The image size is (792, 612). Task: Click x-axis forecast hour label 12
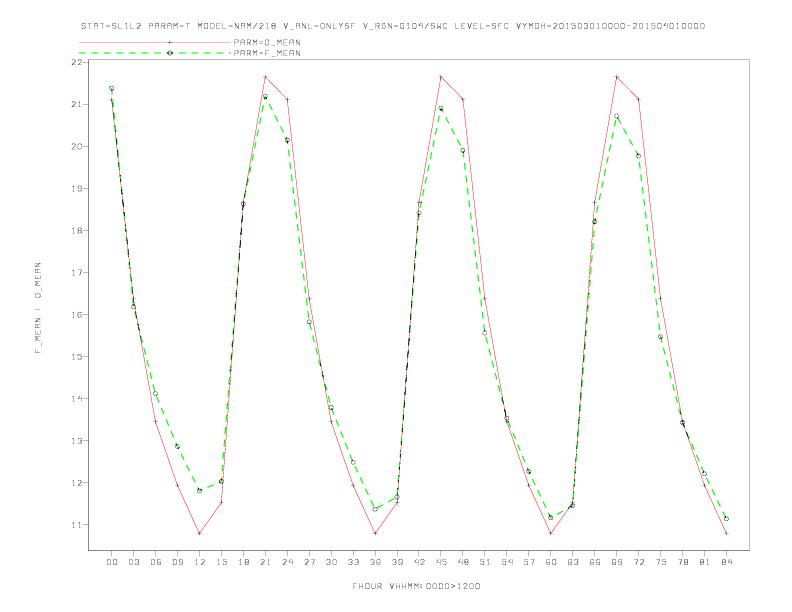(x=200, y=562)
